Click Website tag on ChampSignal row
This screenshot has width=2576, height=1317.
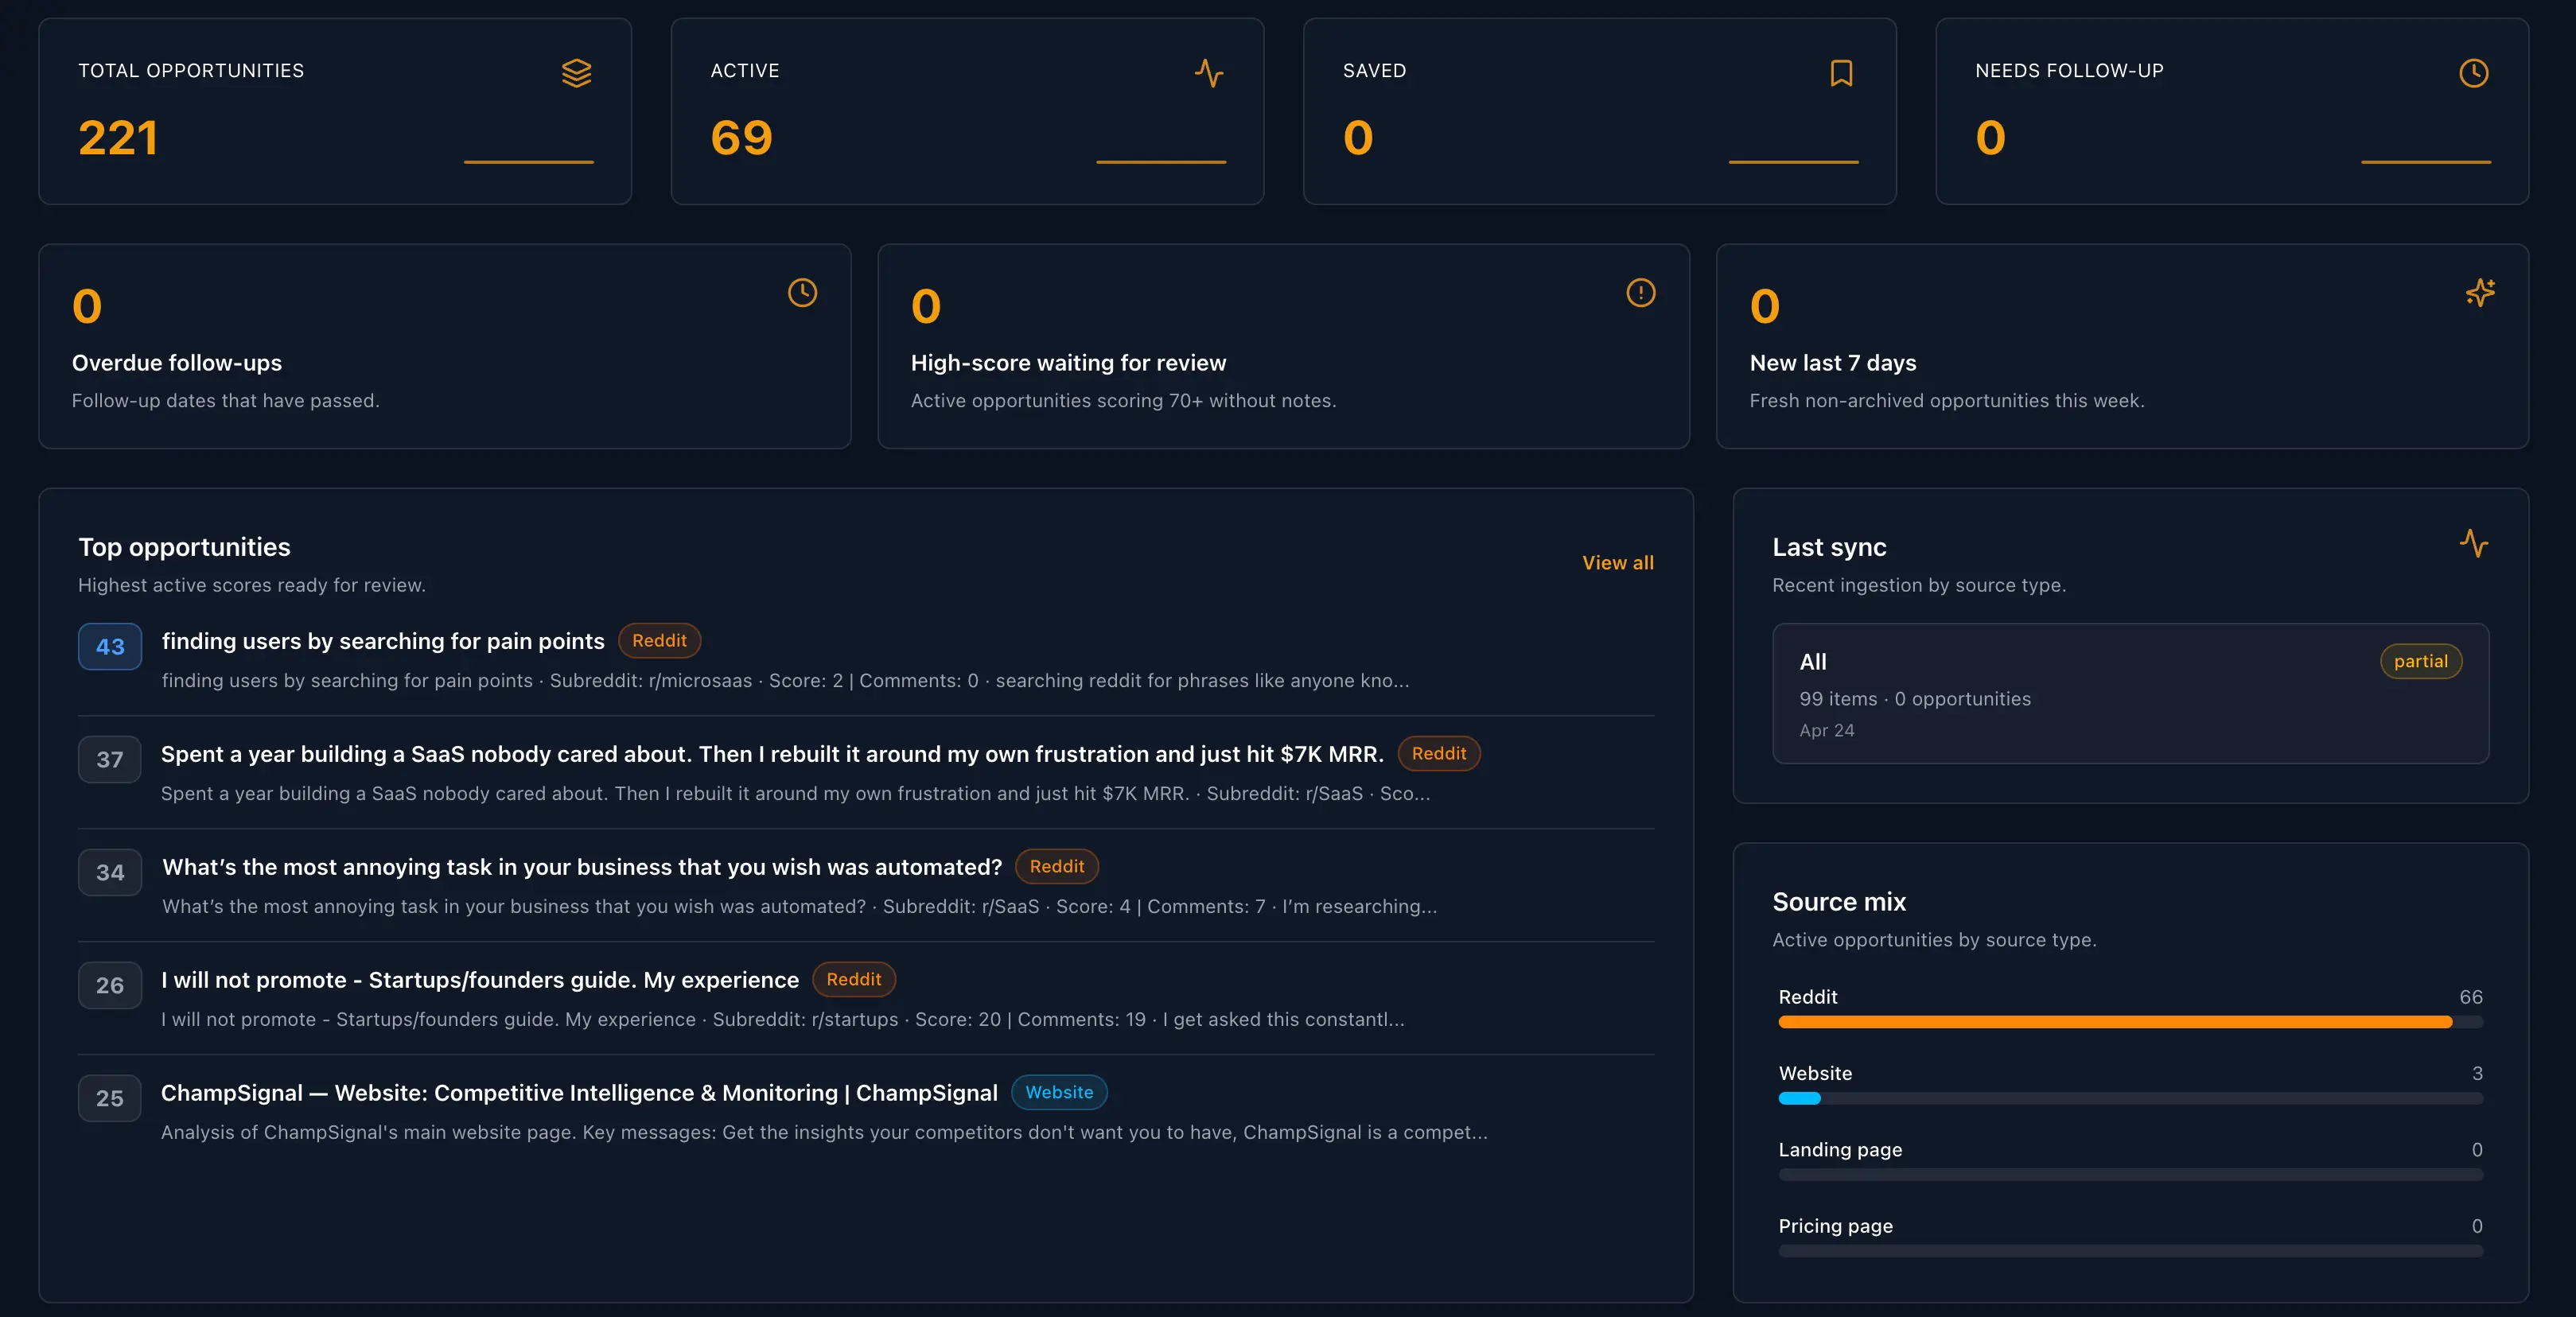tap(1059, 1093)
